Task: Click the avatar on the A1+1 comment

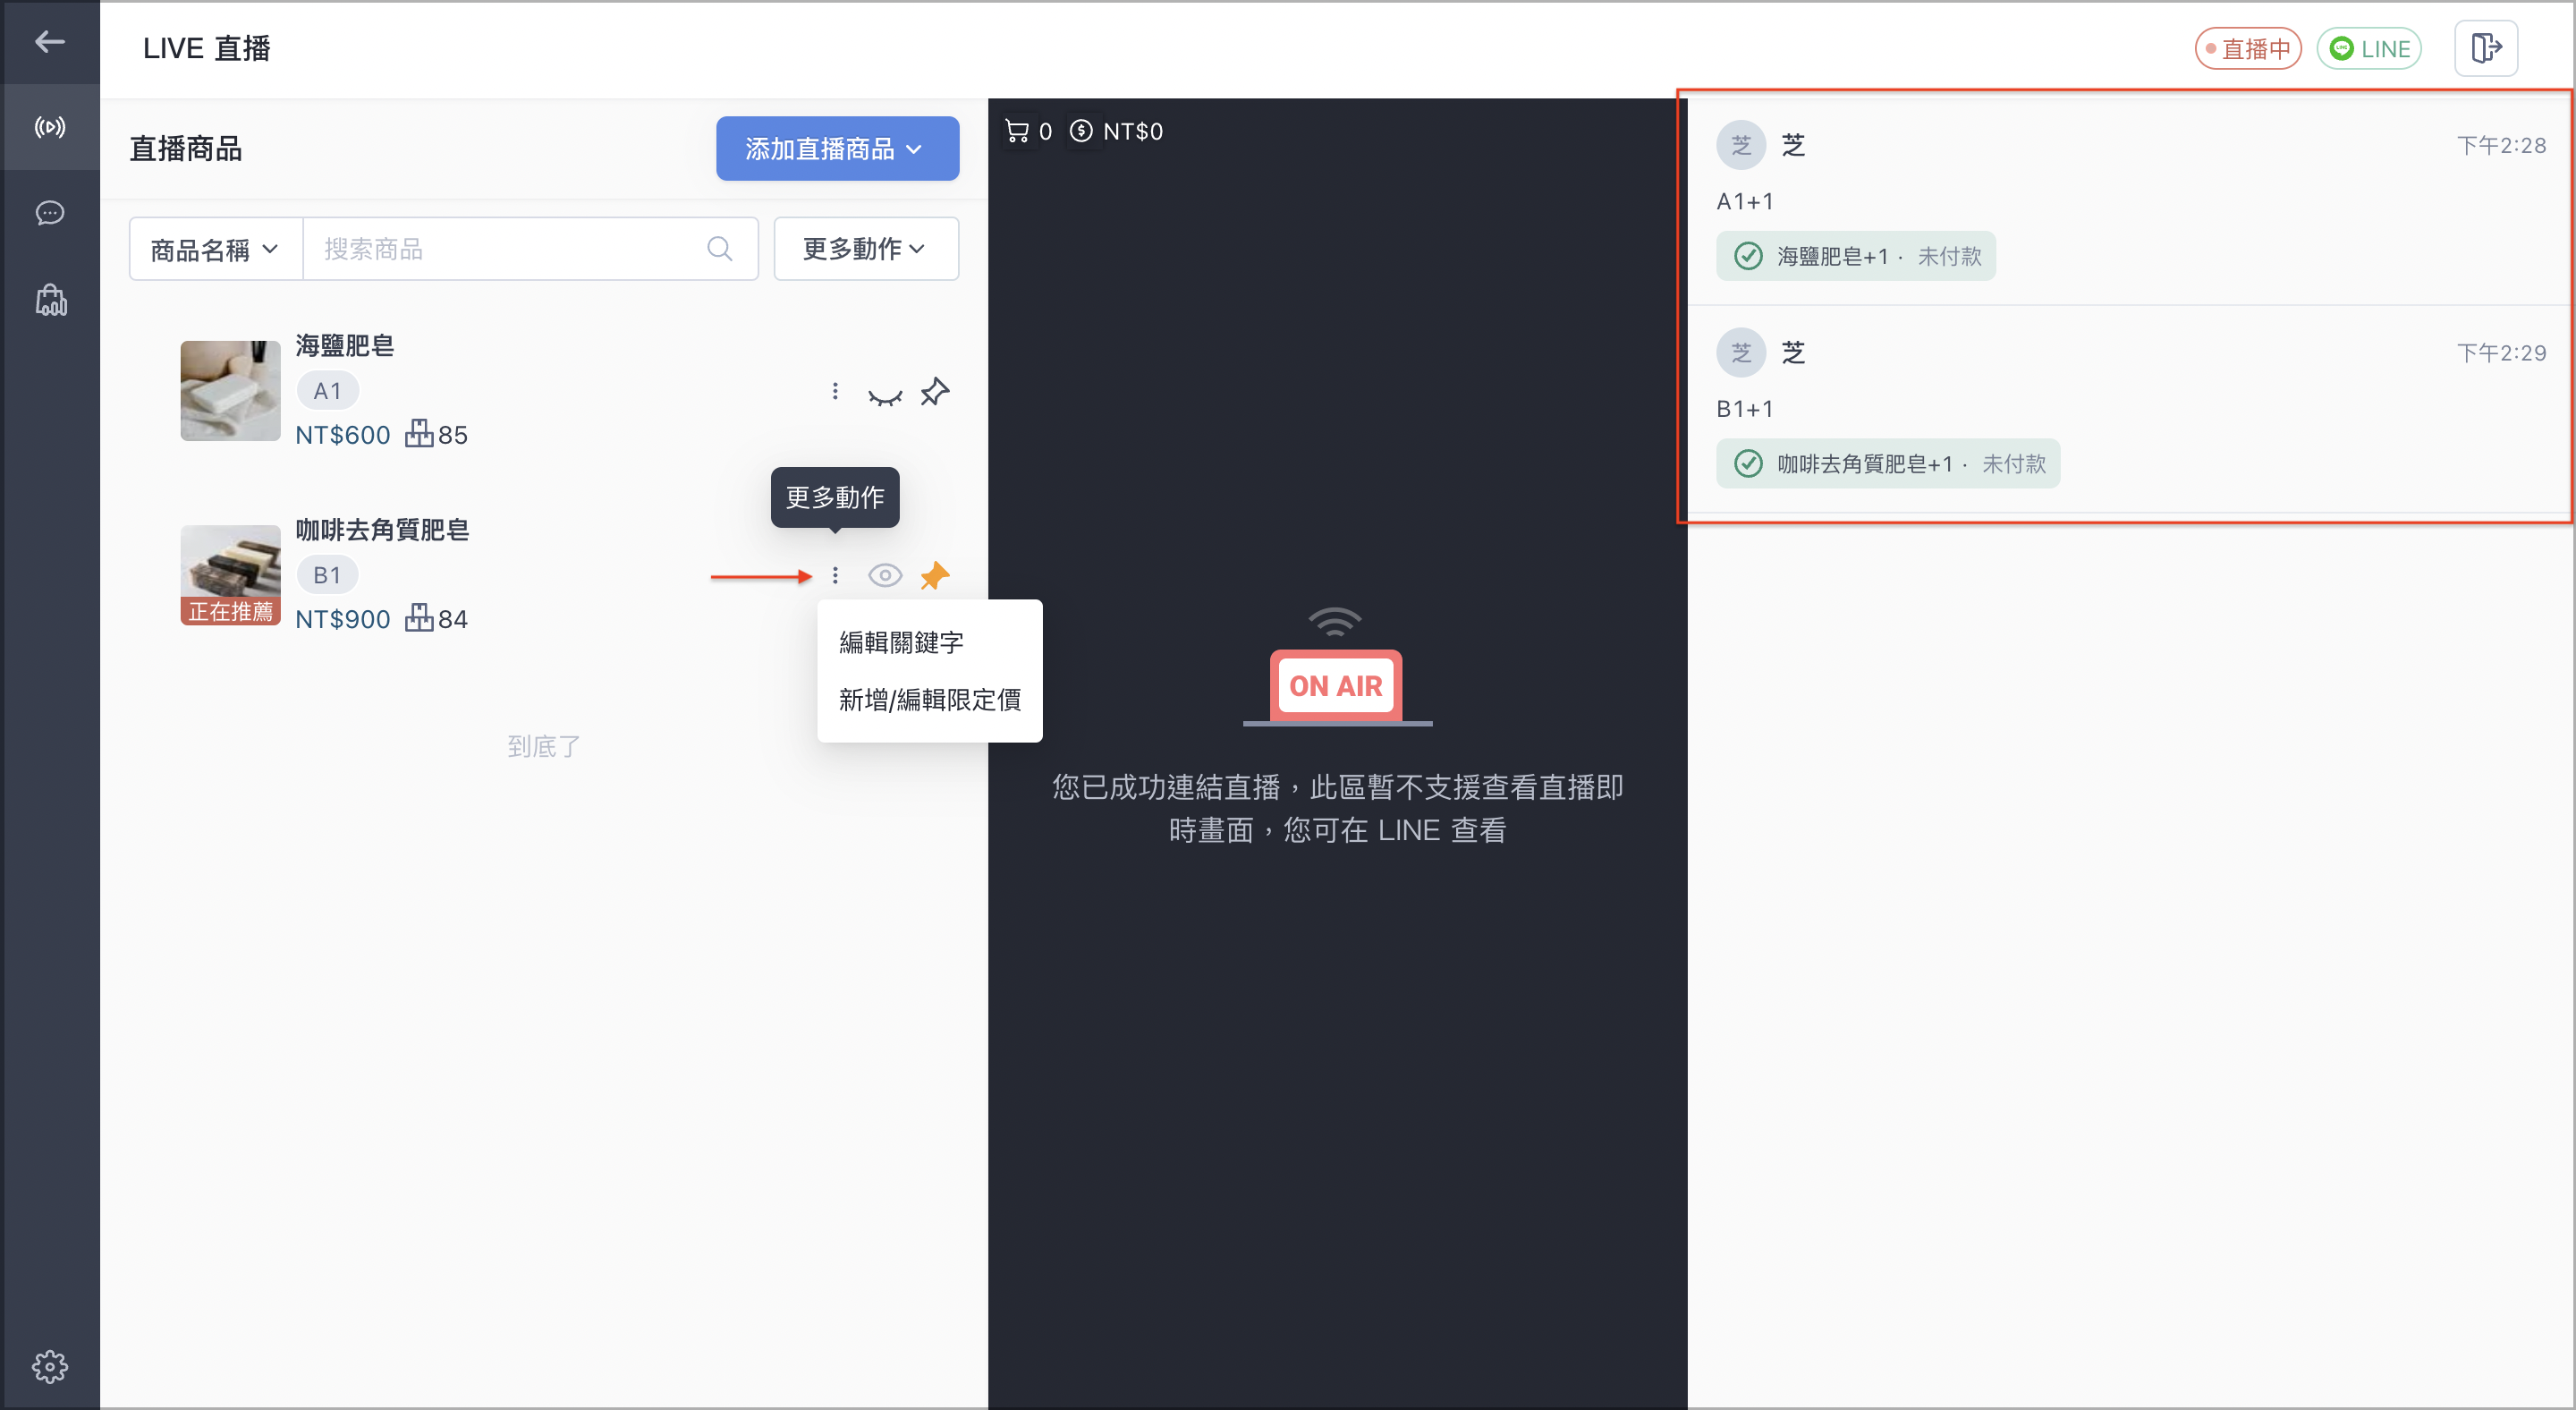Action: click(x=1741, y=146)
